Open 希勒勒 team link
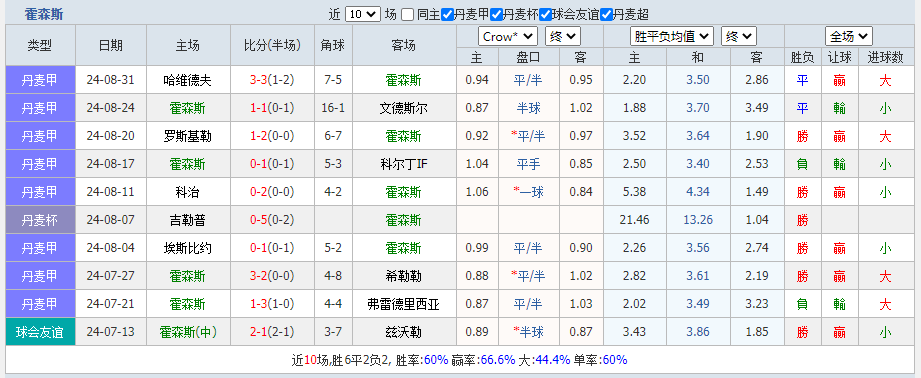The image size is (921, 378). pyautogui.click(x=404, y=276)
